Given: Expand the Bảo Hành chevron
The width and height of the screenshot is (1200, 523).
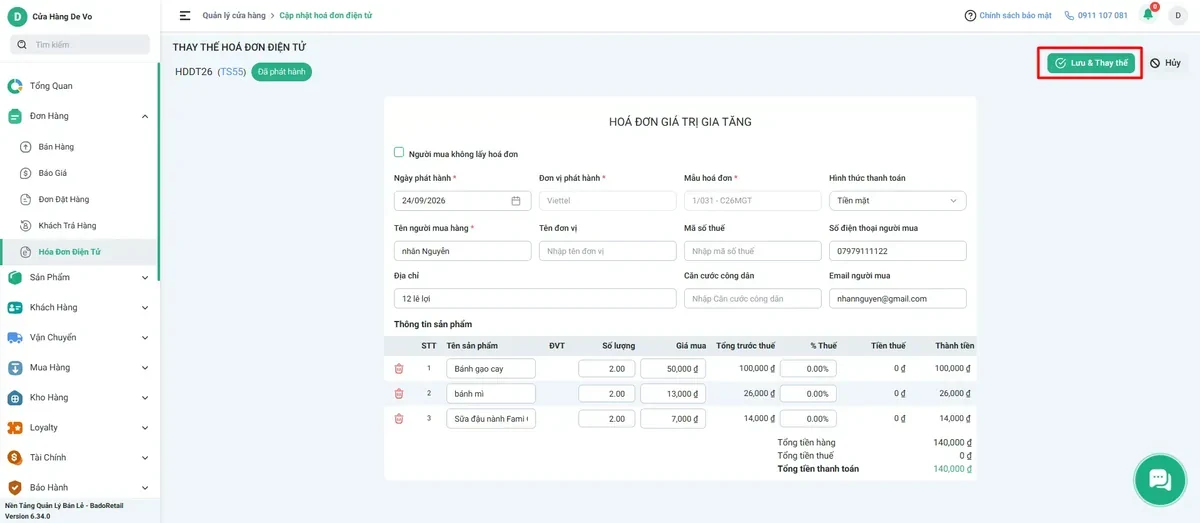Looking at the screenshot, I should click(x=145, y=487).
